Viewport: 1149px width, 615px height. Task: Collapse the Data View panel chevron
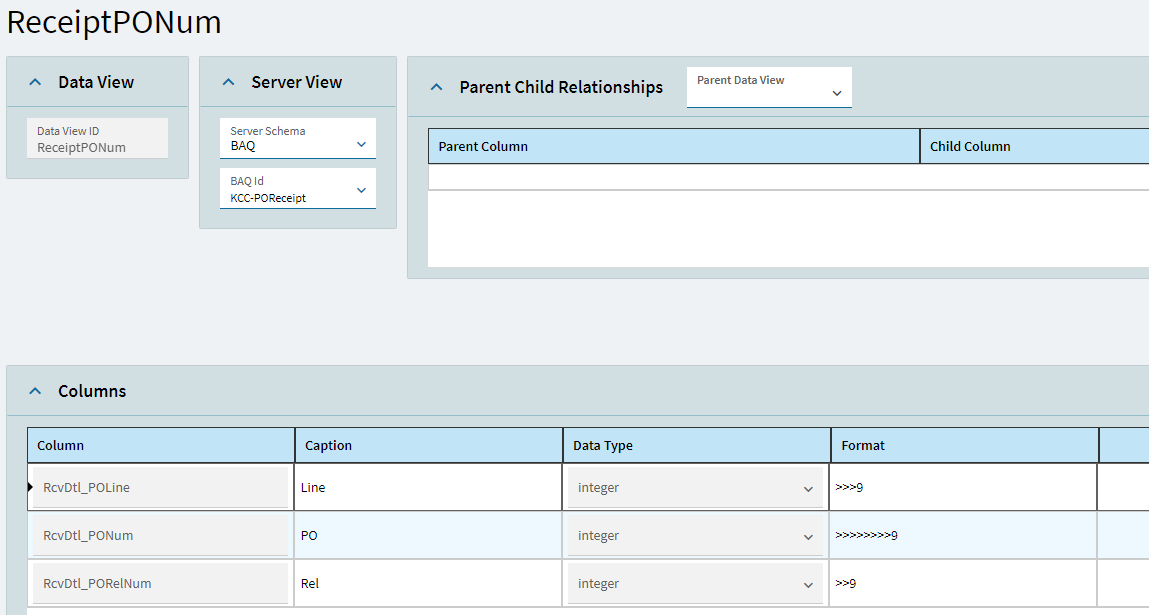35,83
